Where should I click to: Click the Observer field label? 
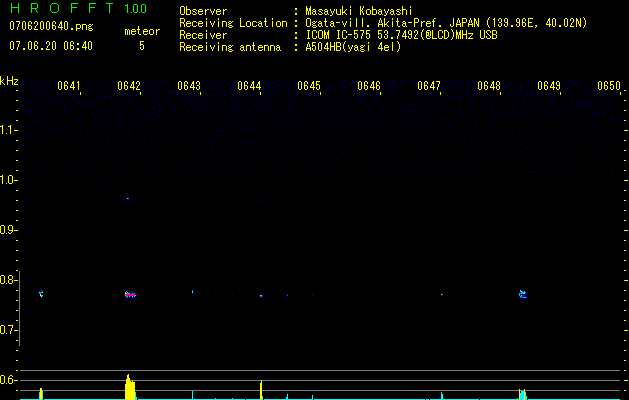tap(203, 11)
